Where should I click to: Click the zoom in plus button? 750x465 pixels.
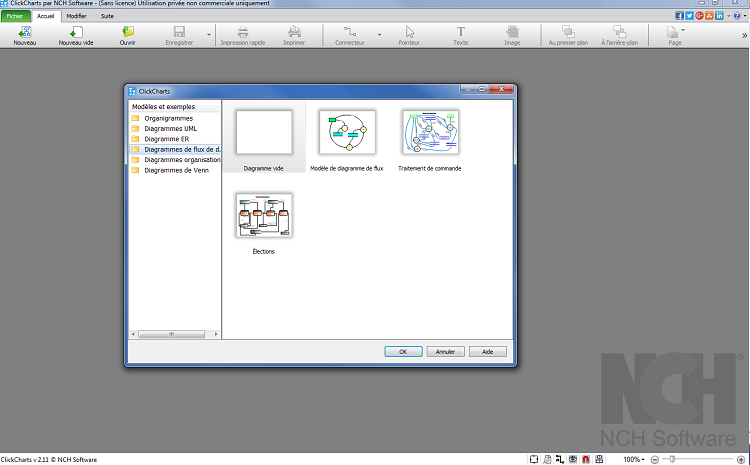741,460
